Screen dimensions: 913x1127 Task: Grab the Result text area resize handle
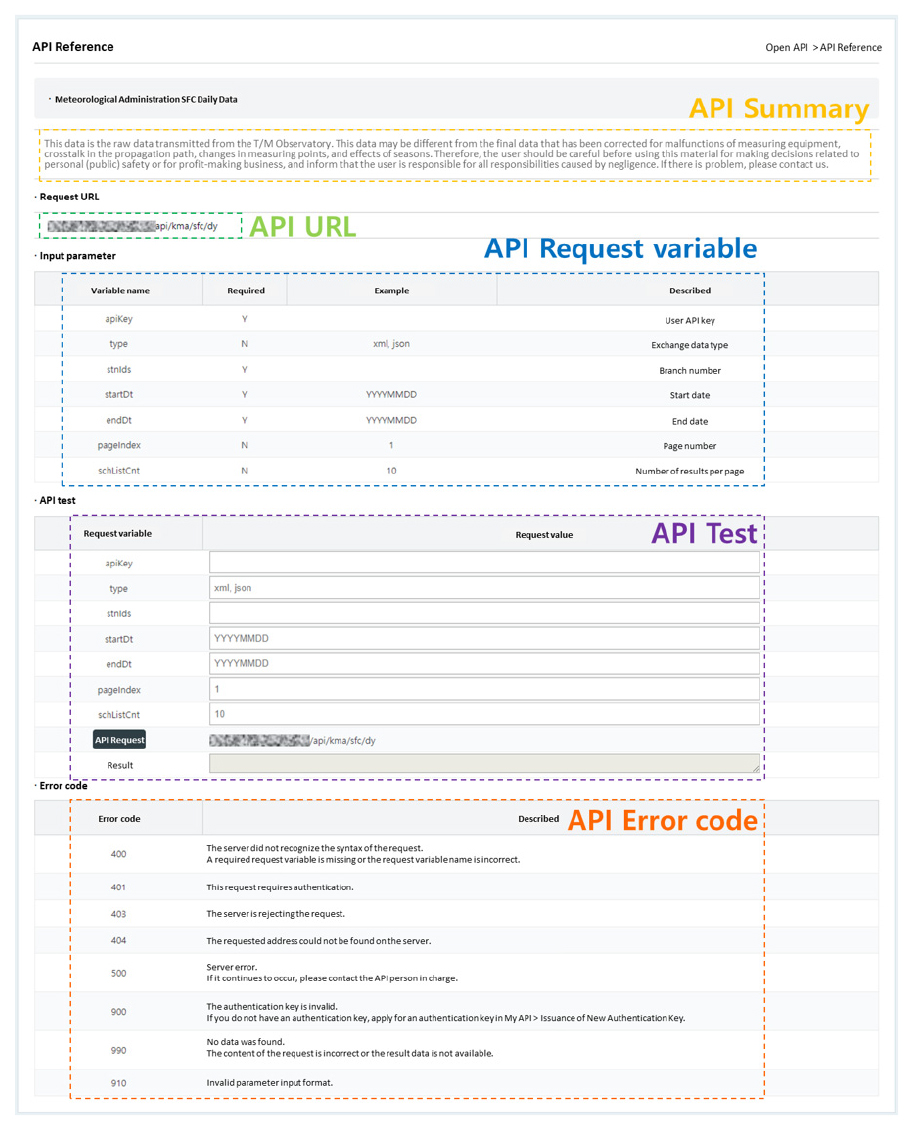point(755,769)
